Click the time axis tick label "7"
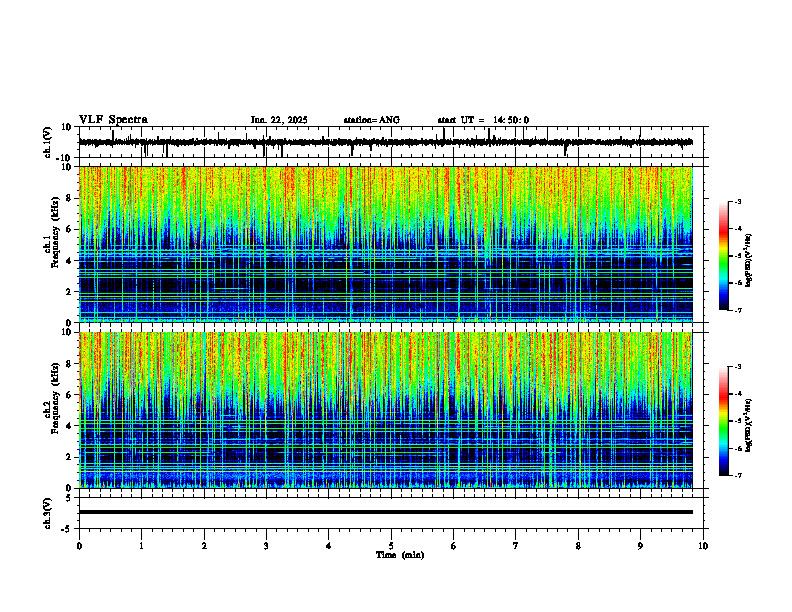 coord(516,546)
